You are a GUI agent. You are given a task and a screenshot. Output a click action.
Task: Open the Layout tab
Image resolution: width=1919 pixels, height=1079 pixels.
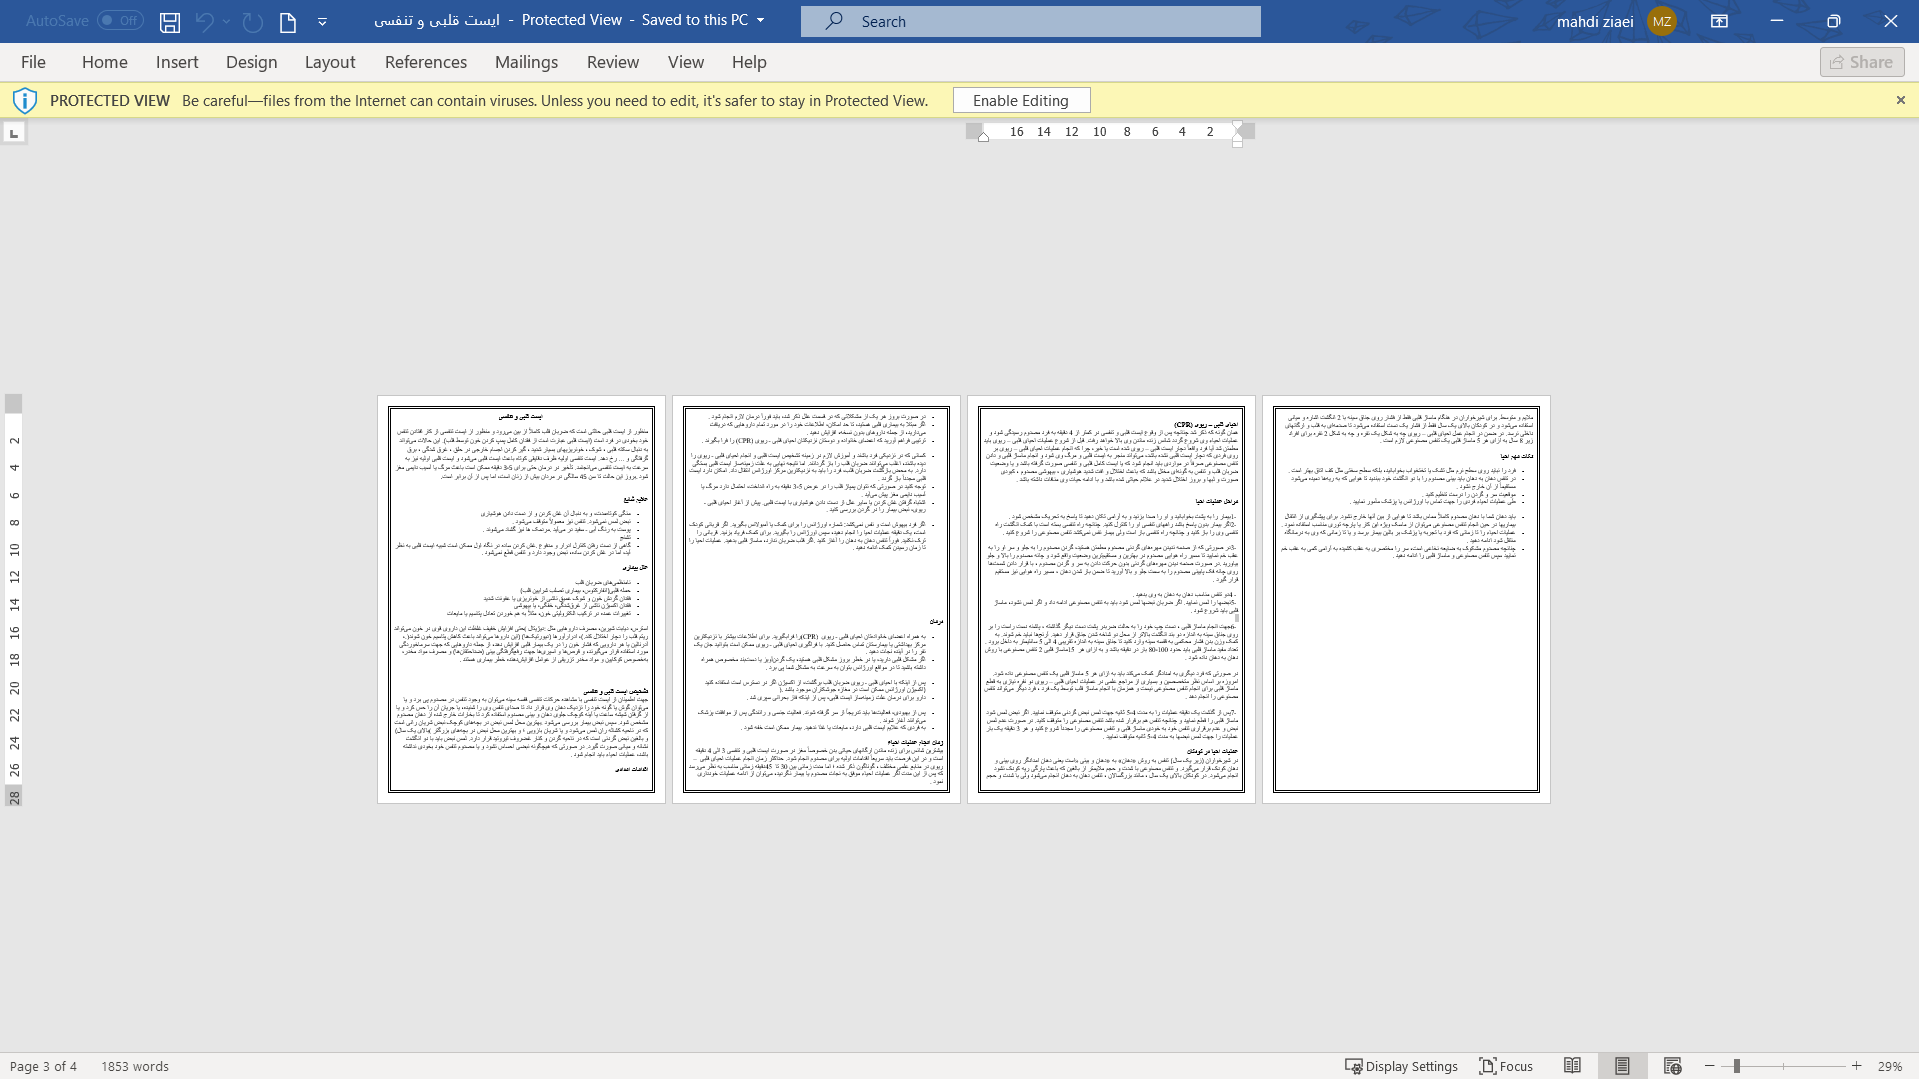(x=330, y=62)
